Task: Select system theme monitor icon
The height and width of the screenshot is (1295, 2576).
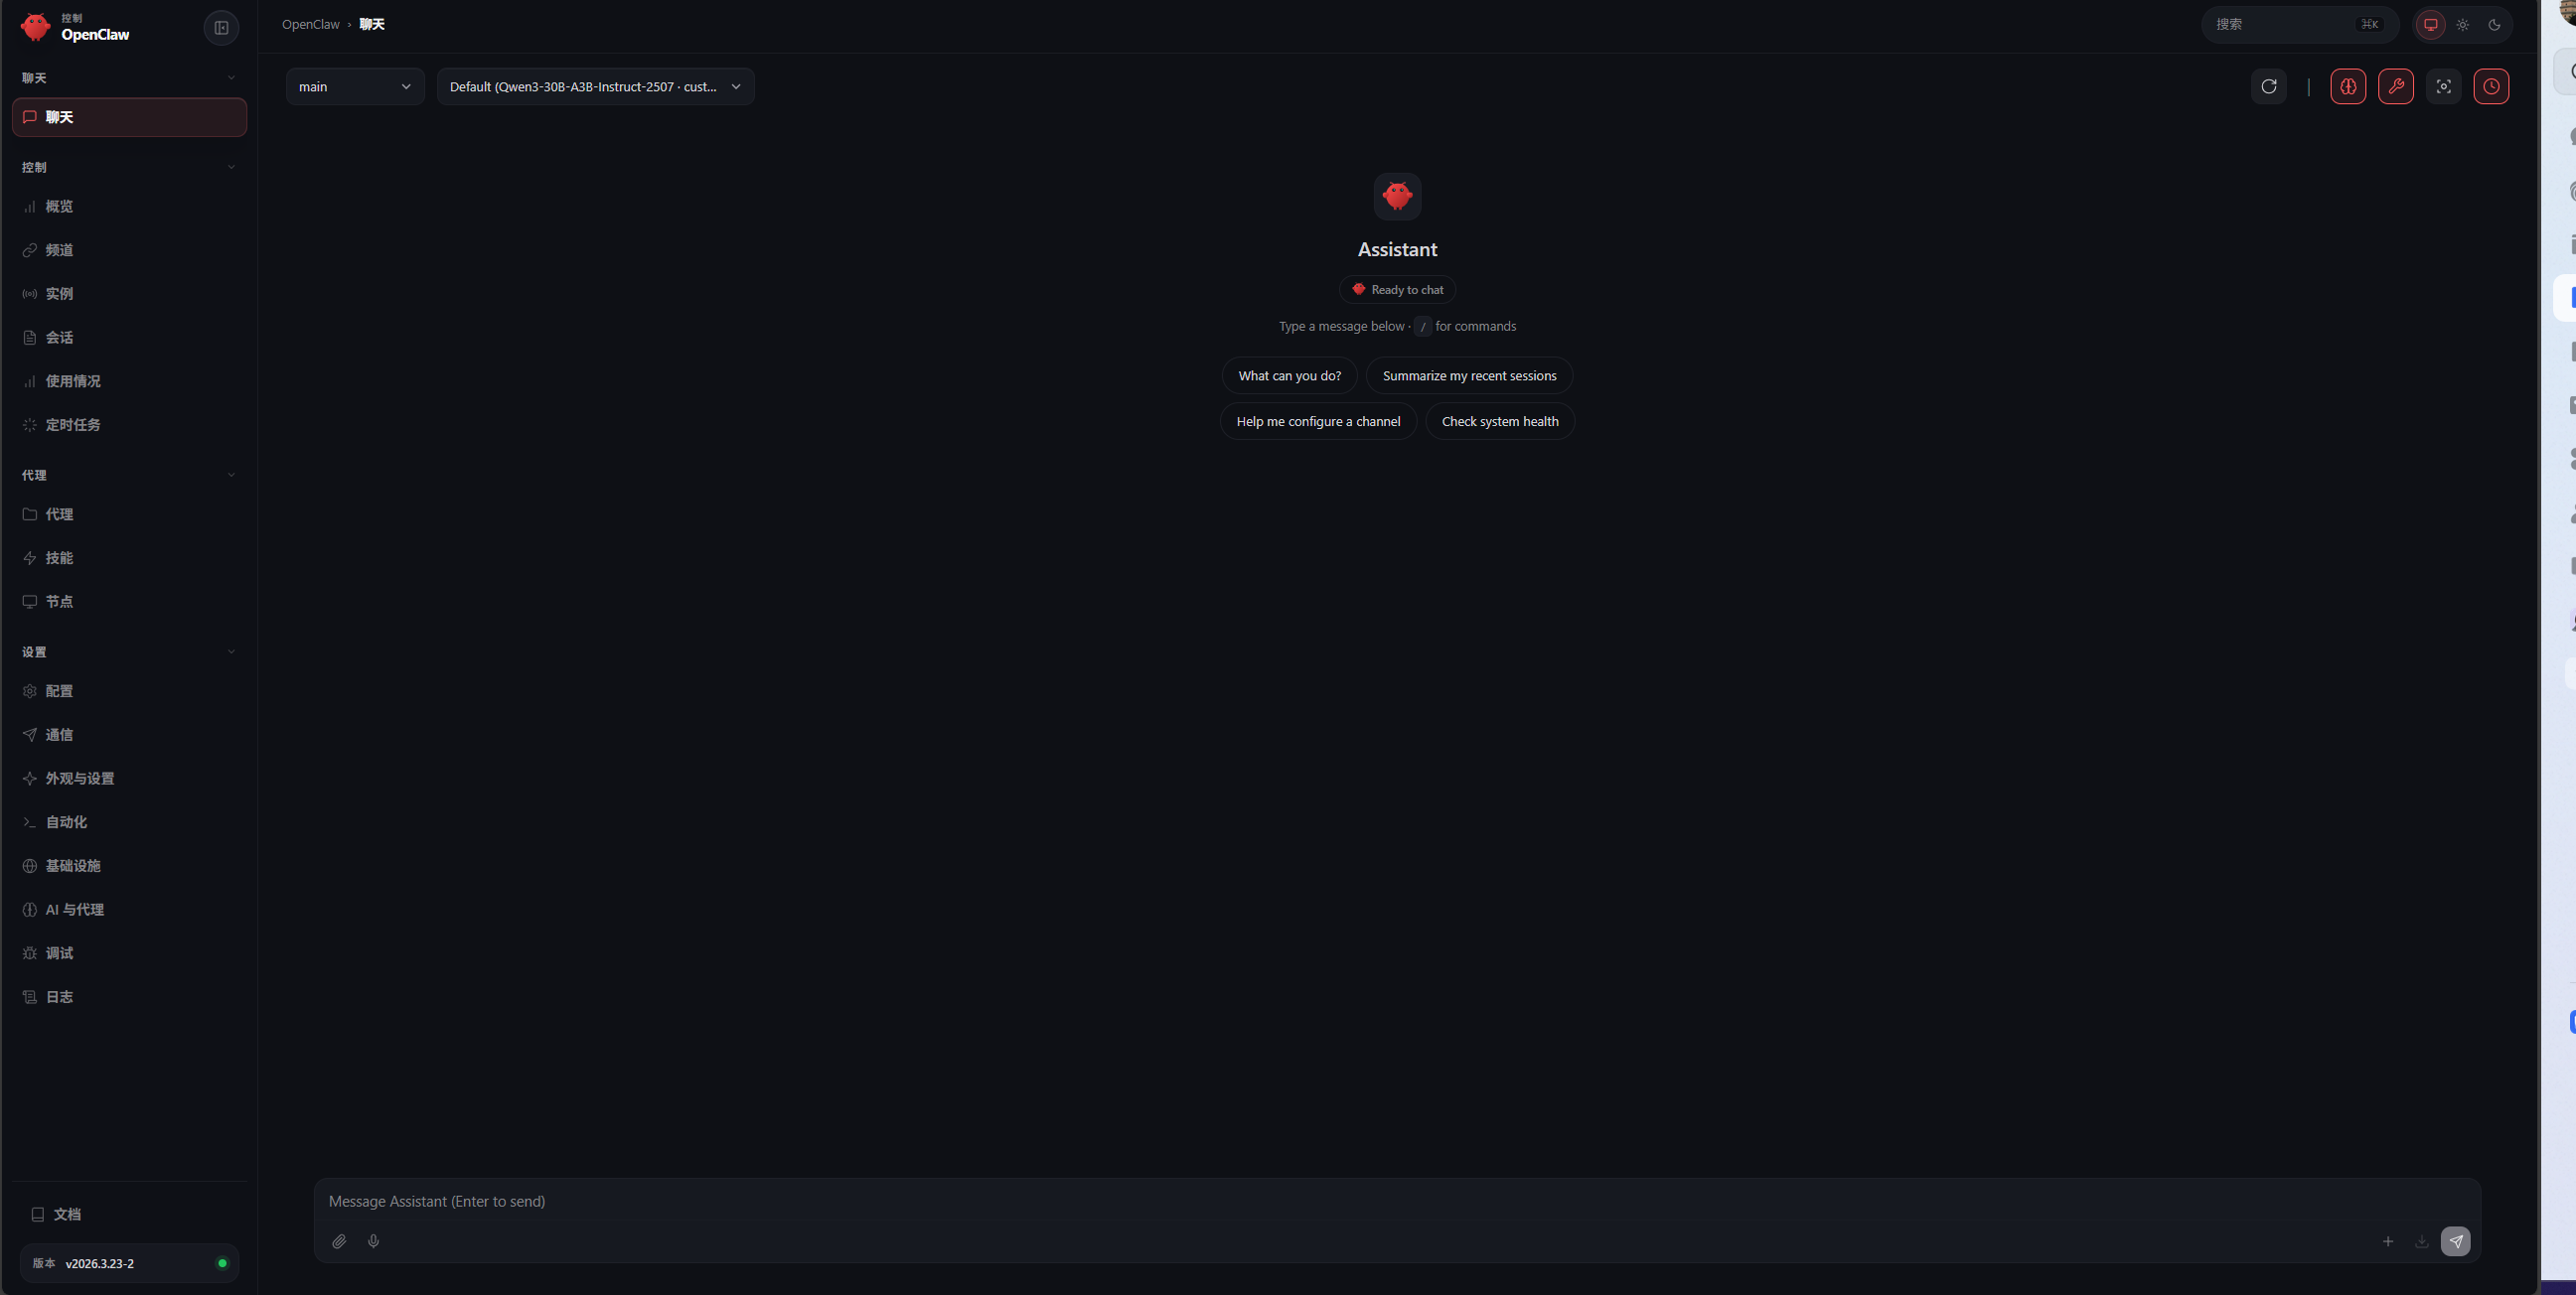Action: [x=2430, y=25]
